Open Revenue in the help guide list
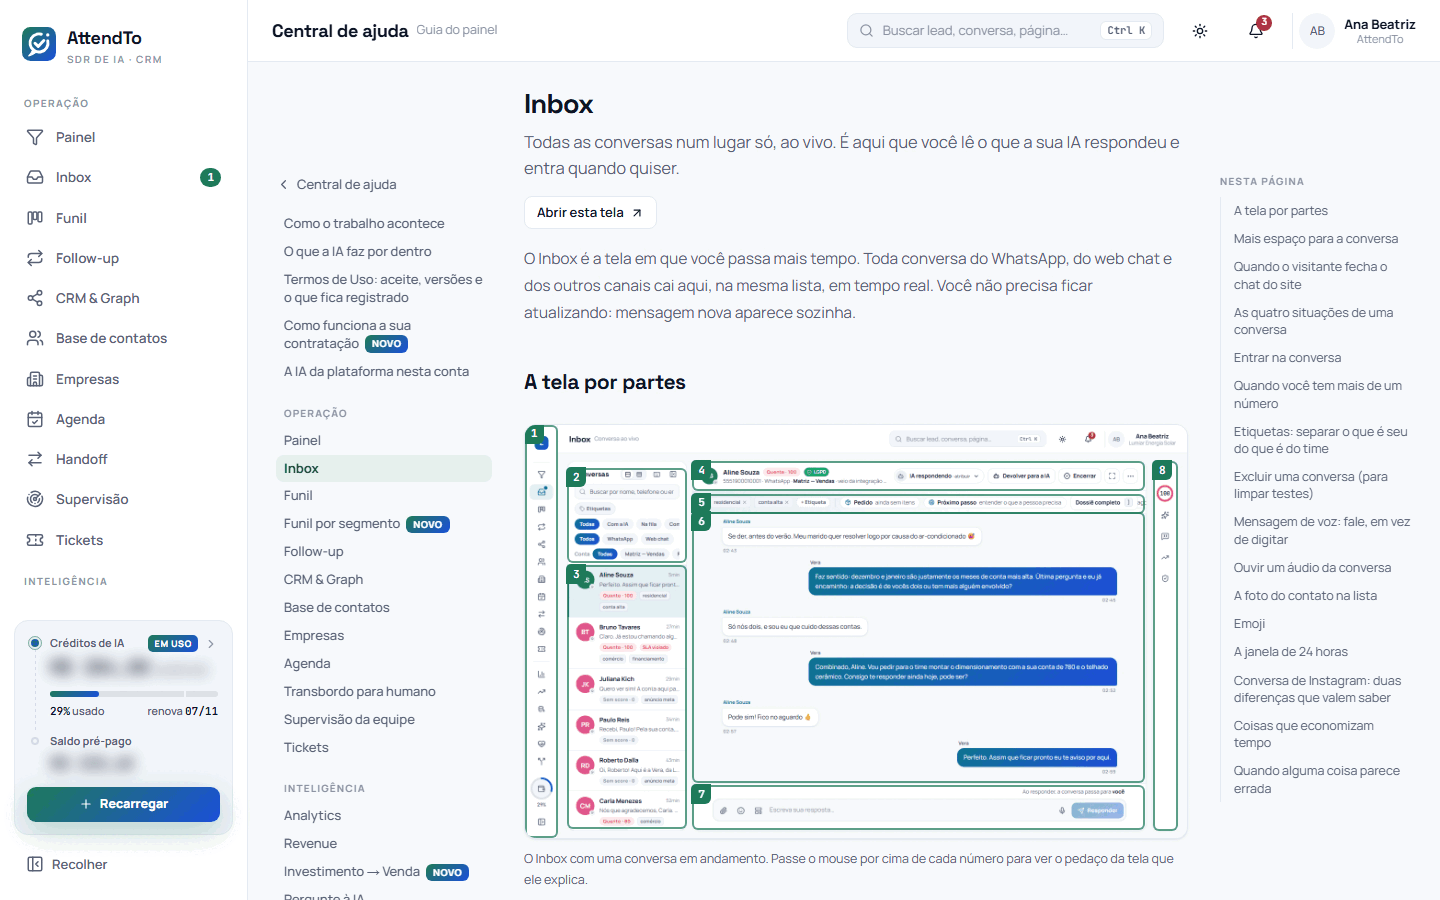 (x=311, y=843)
